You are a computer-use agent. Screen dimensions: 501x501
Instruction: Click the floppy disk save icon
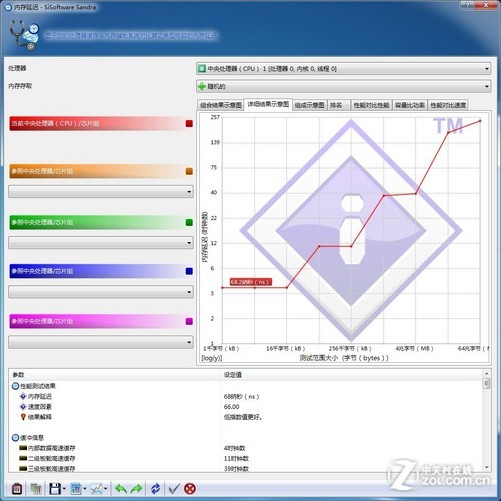click(55, 489)
